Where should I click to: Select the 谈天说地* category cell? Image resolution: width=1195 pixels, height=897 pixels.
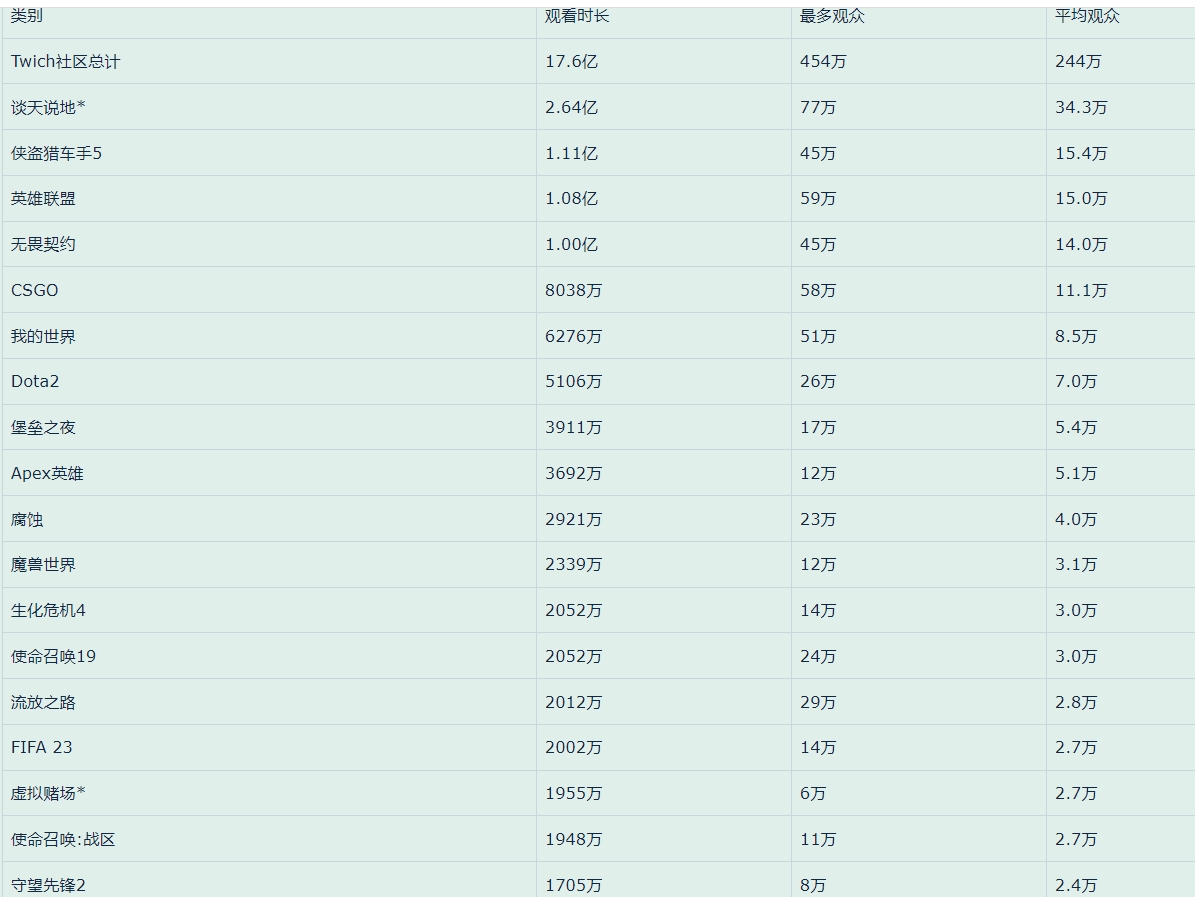48,107
